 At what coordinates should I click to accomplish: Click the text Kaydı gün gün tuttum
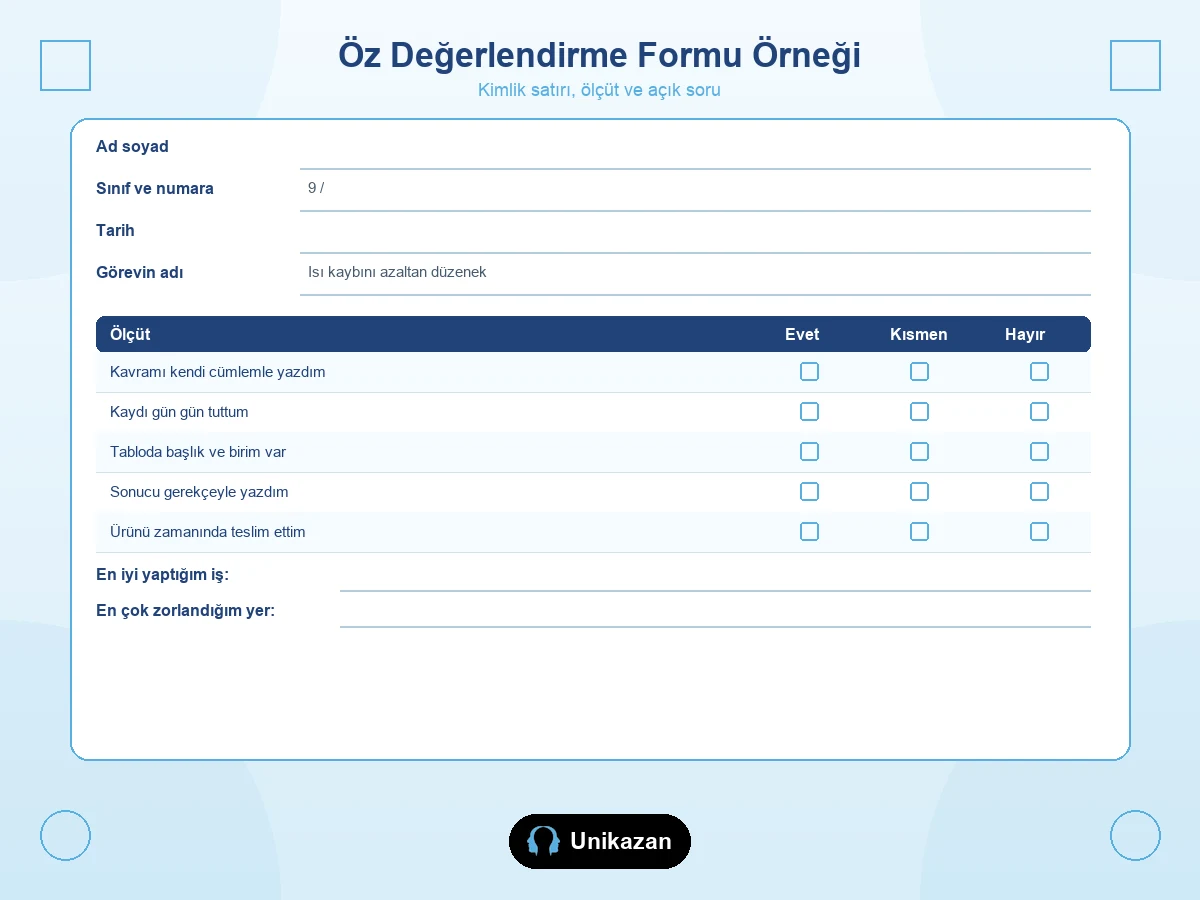pyautogui.click(x=179, y=412)
